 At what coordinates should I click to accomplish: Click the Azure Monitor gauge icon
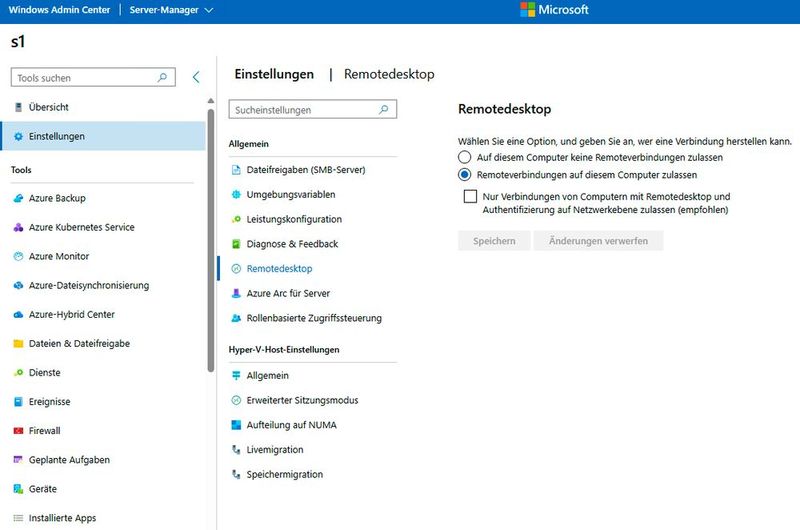(x=18, y=256)
